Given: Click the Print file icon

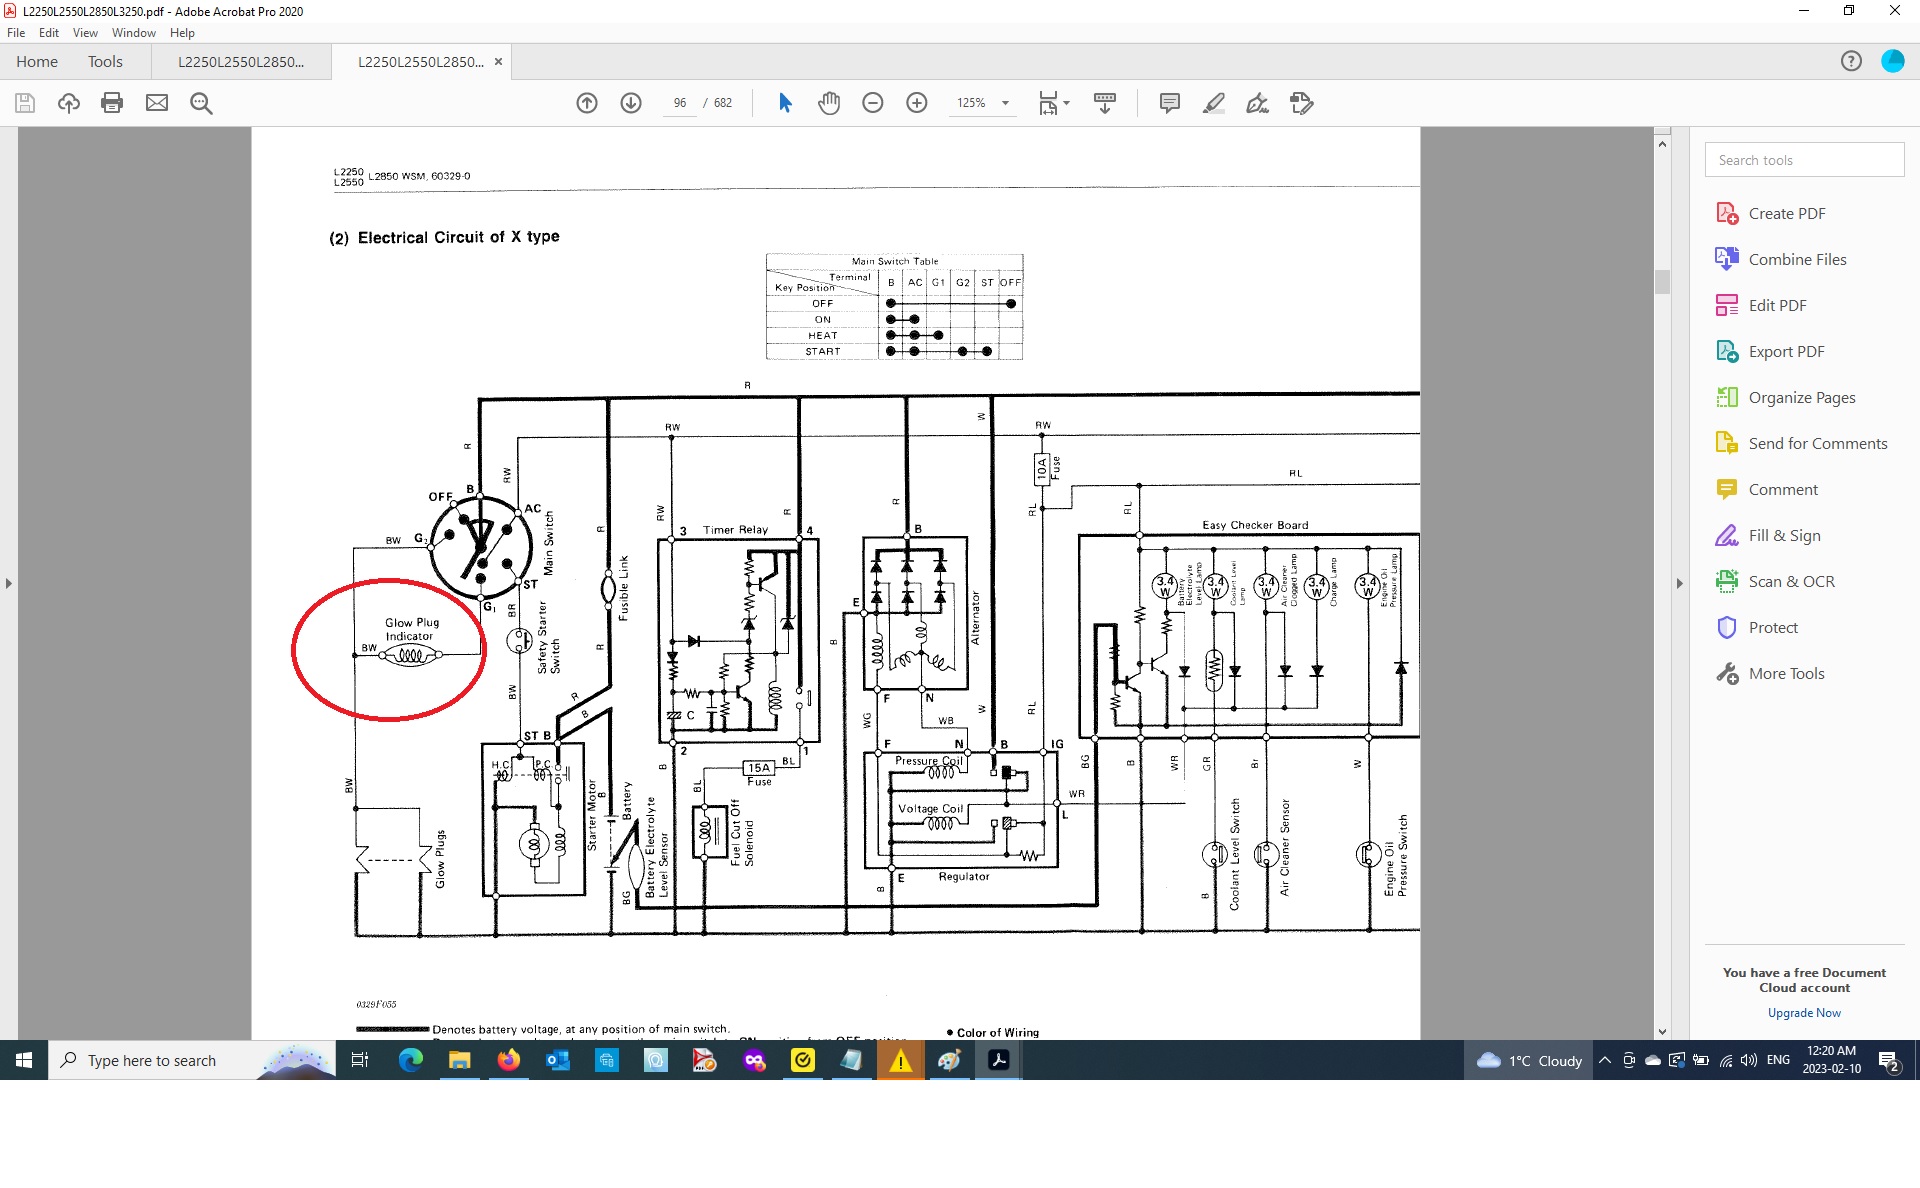Looking at the screenshot, I should point(112,103).
